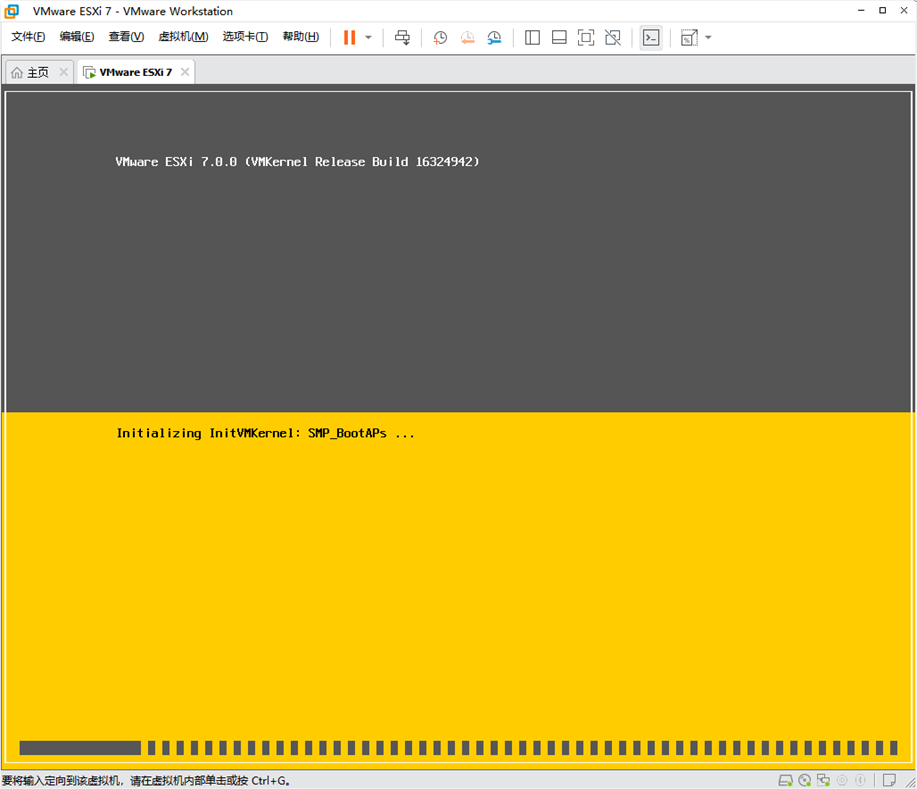Enter full screen mode
The width and height of the screenshot is (917, 789).
tap(586, 37)
